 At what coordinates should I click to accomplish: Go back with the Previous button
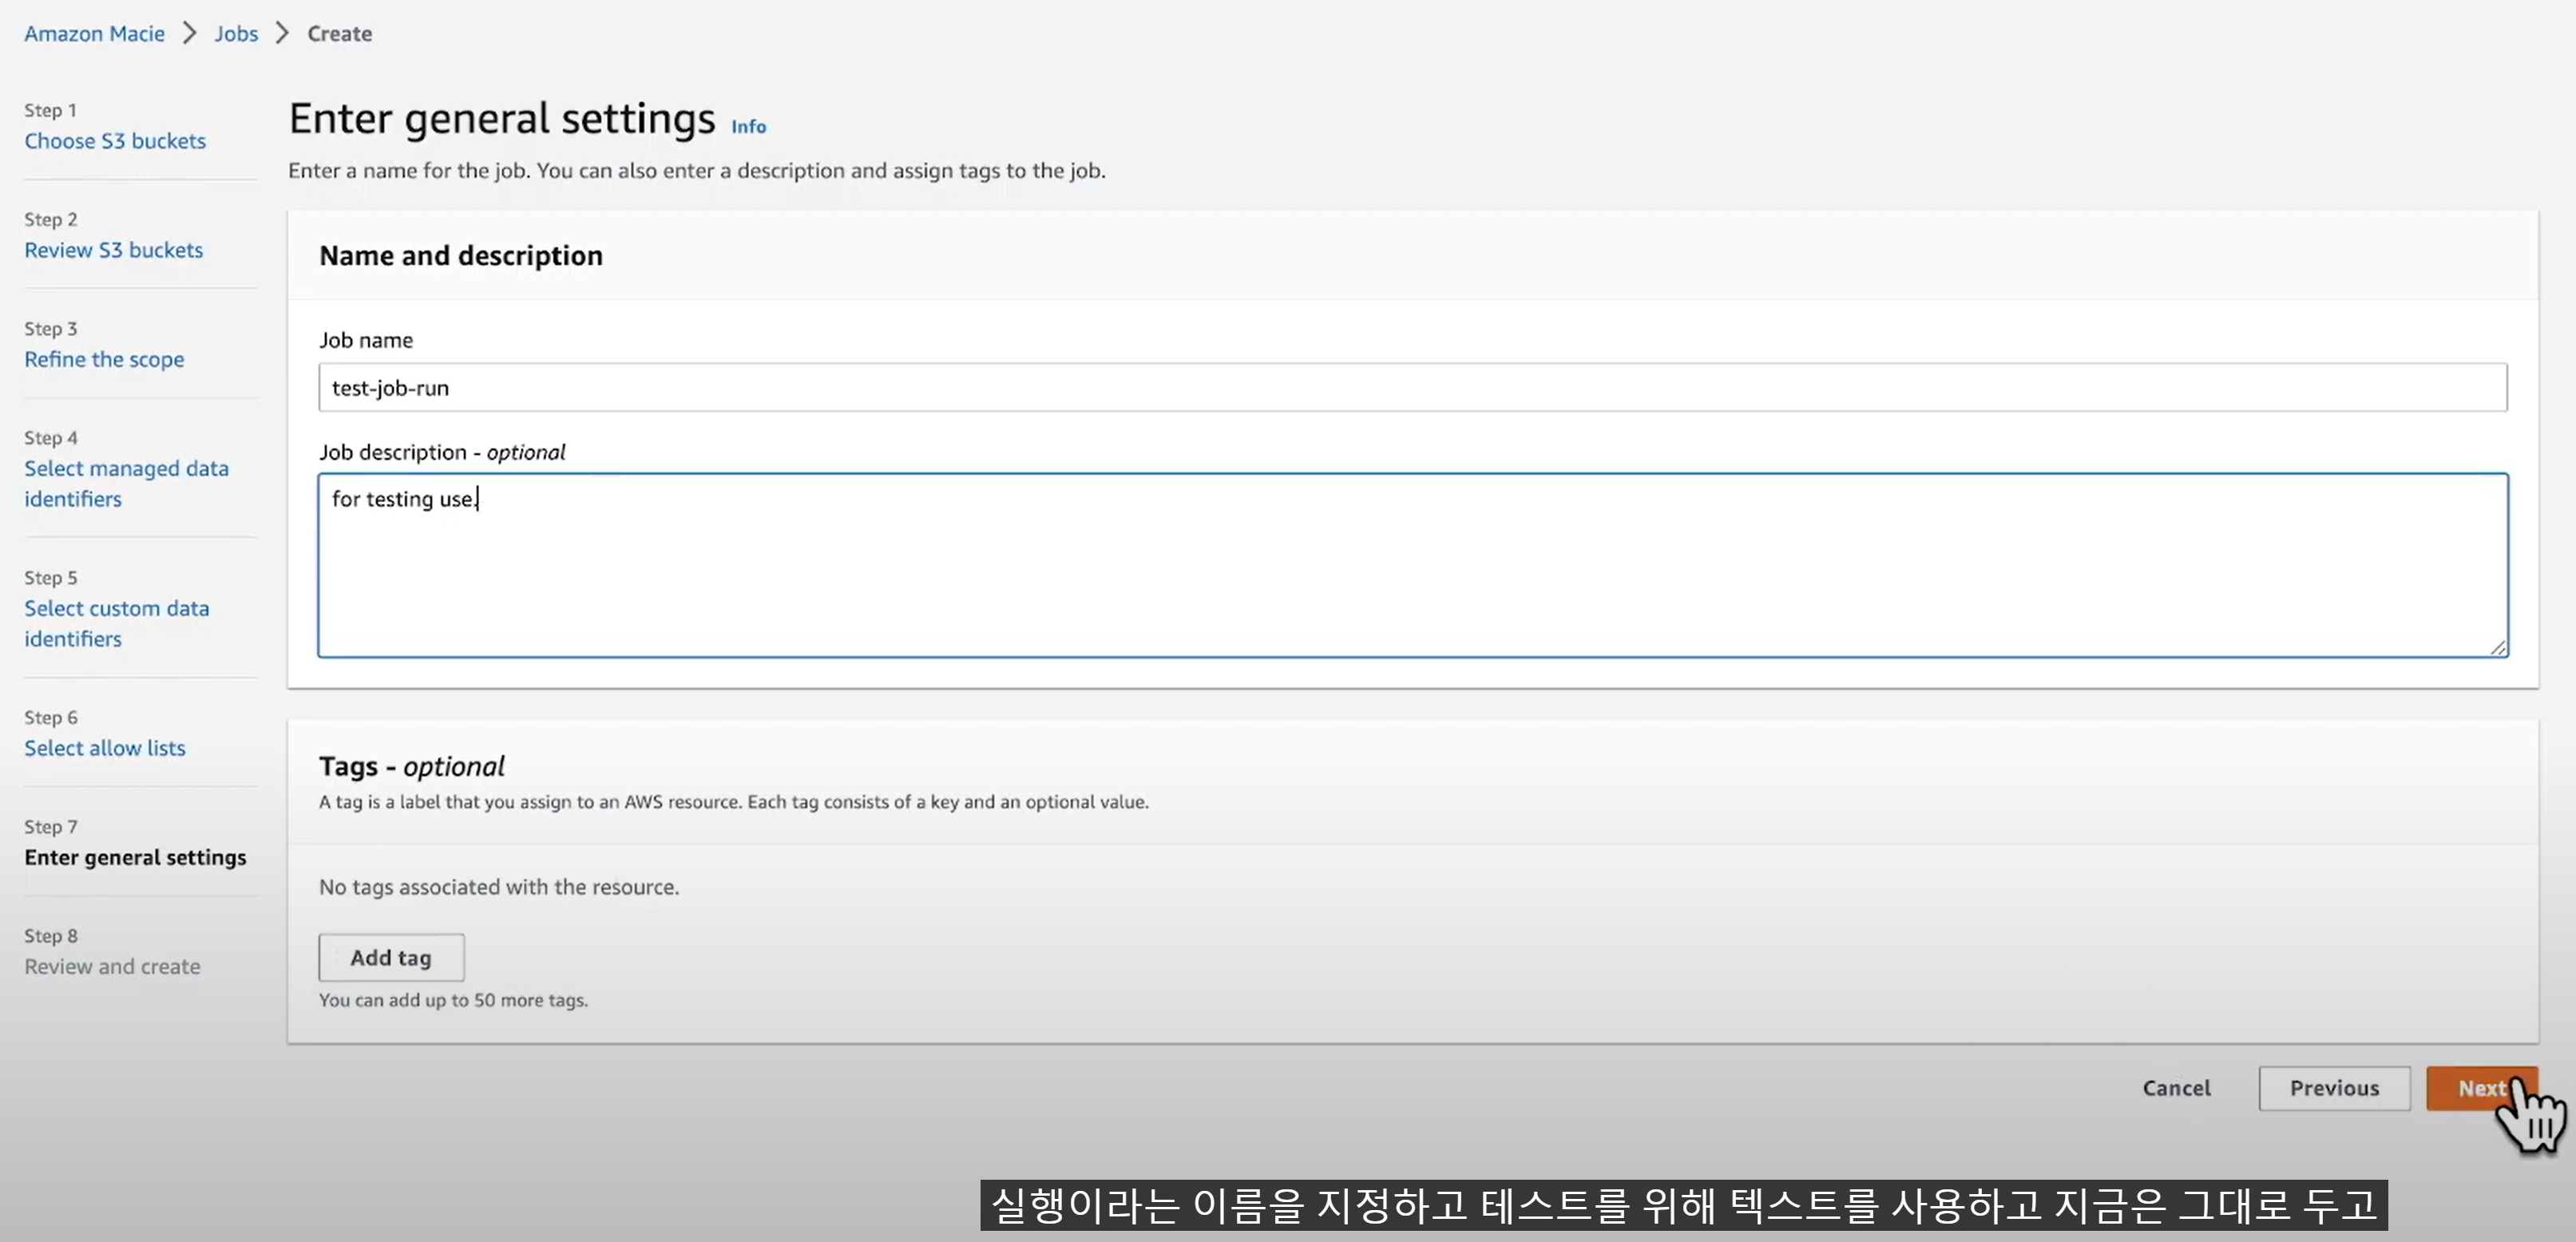[2334, 1088]
